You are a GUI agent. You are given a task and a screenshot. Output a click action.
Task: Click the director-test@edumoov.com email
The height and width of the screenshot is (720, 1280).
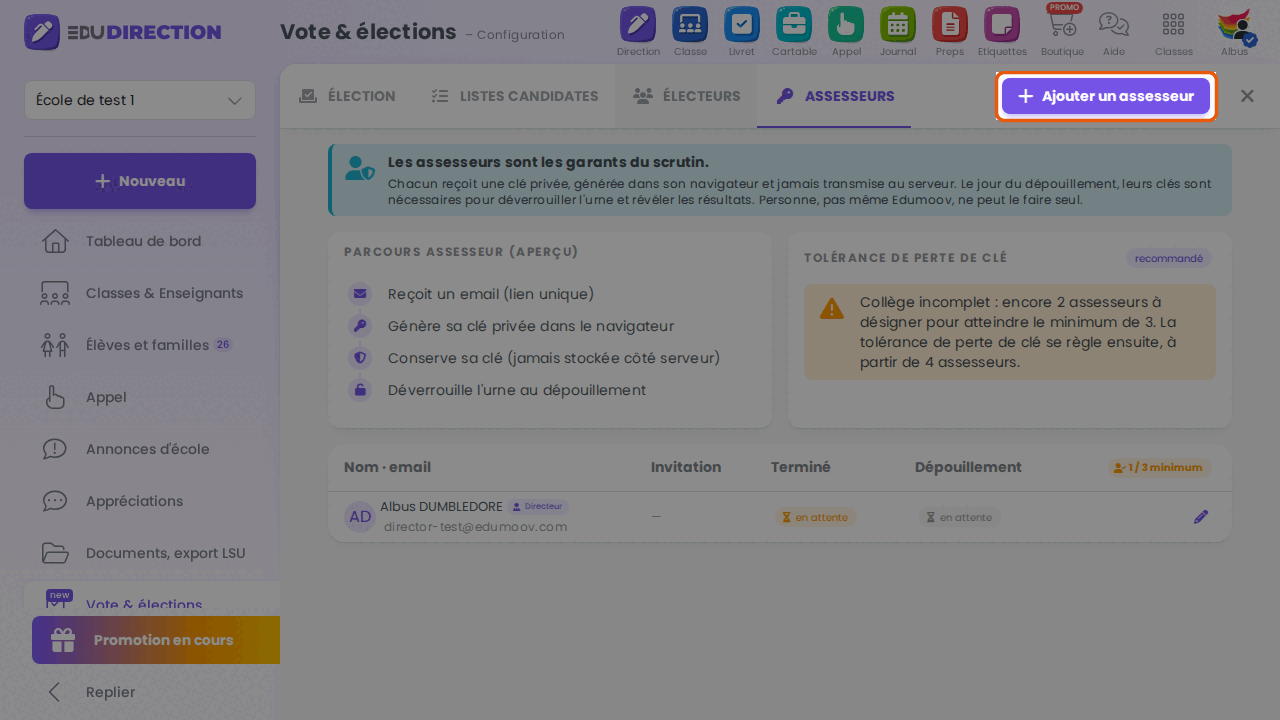click(x=475, y=527)
